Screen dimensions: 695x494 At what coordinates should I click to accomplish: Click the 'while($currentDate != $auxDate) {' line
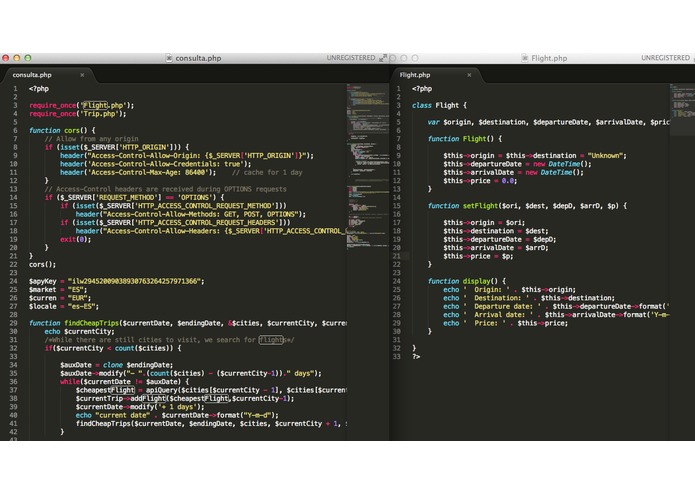(x=125, y=382)
